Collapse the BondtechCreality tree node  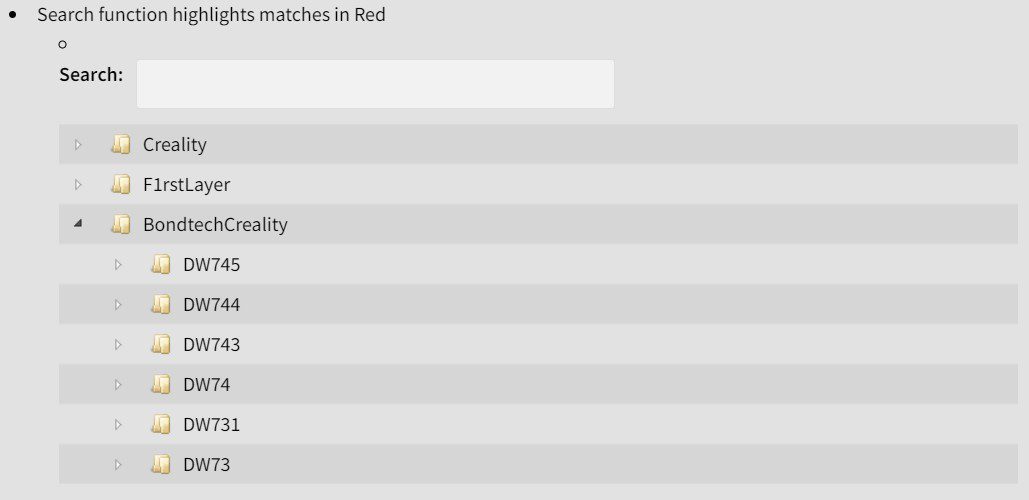(78, 225)
